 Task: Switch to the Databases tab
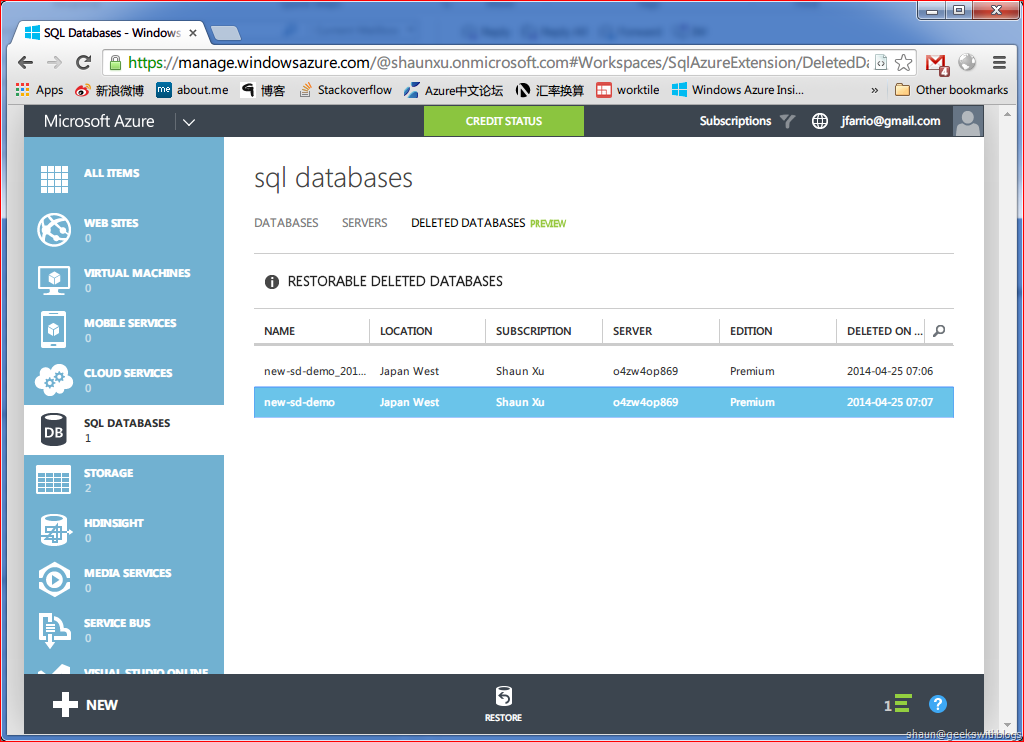point(286,223)
